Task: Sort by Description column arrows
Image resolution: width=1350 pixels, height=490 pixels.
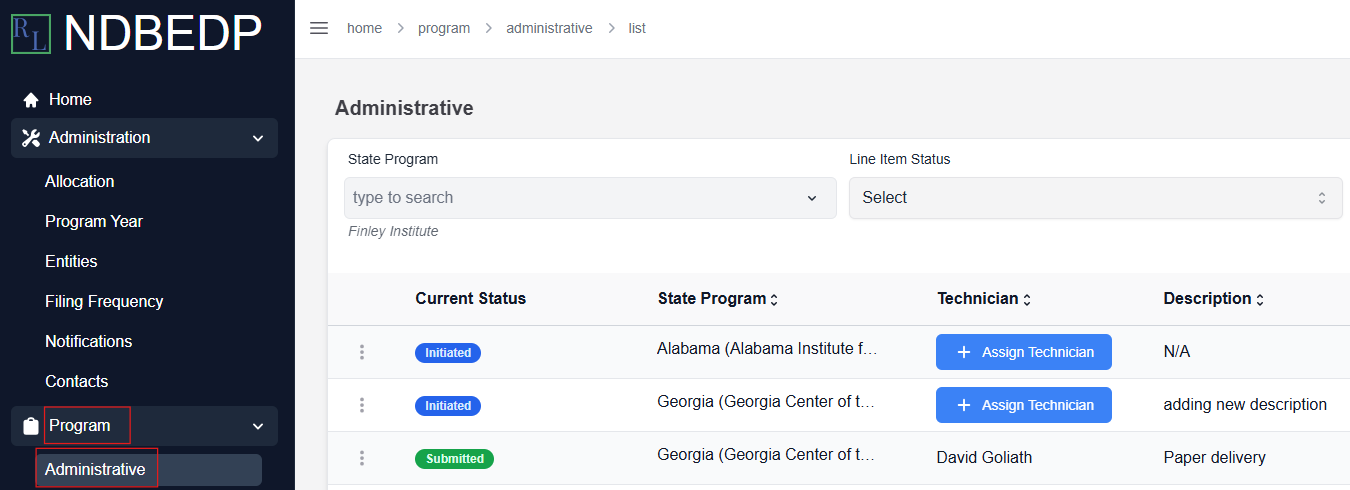Action: pyautogui.click(x=1260, y=299)
